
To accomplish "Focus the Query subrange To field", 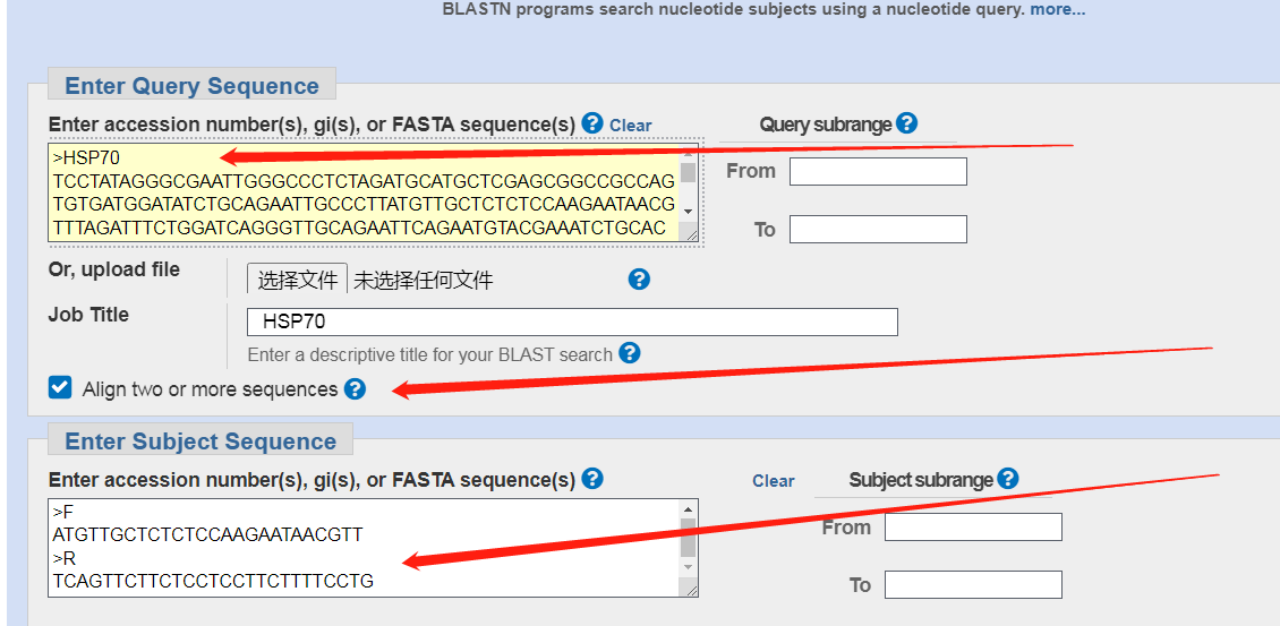I will click(878, 229).
